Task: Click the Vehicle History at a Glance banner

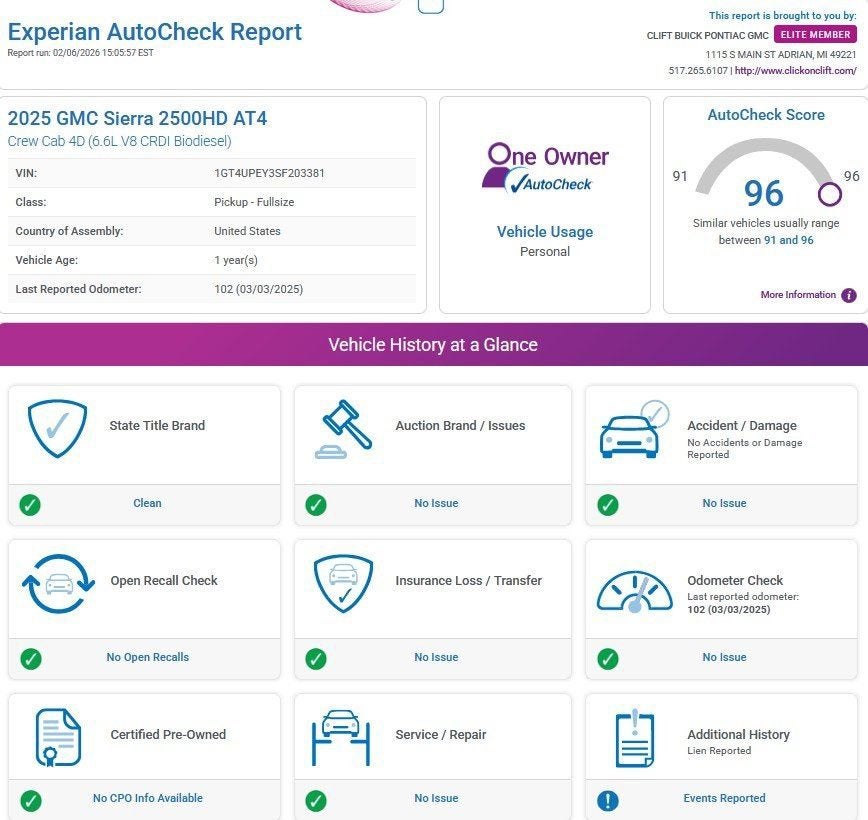Action: coord(434,345)
